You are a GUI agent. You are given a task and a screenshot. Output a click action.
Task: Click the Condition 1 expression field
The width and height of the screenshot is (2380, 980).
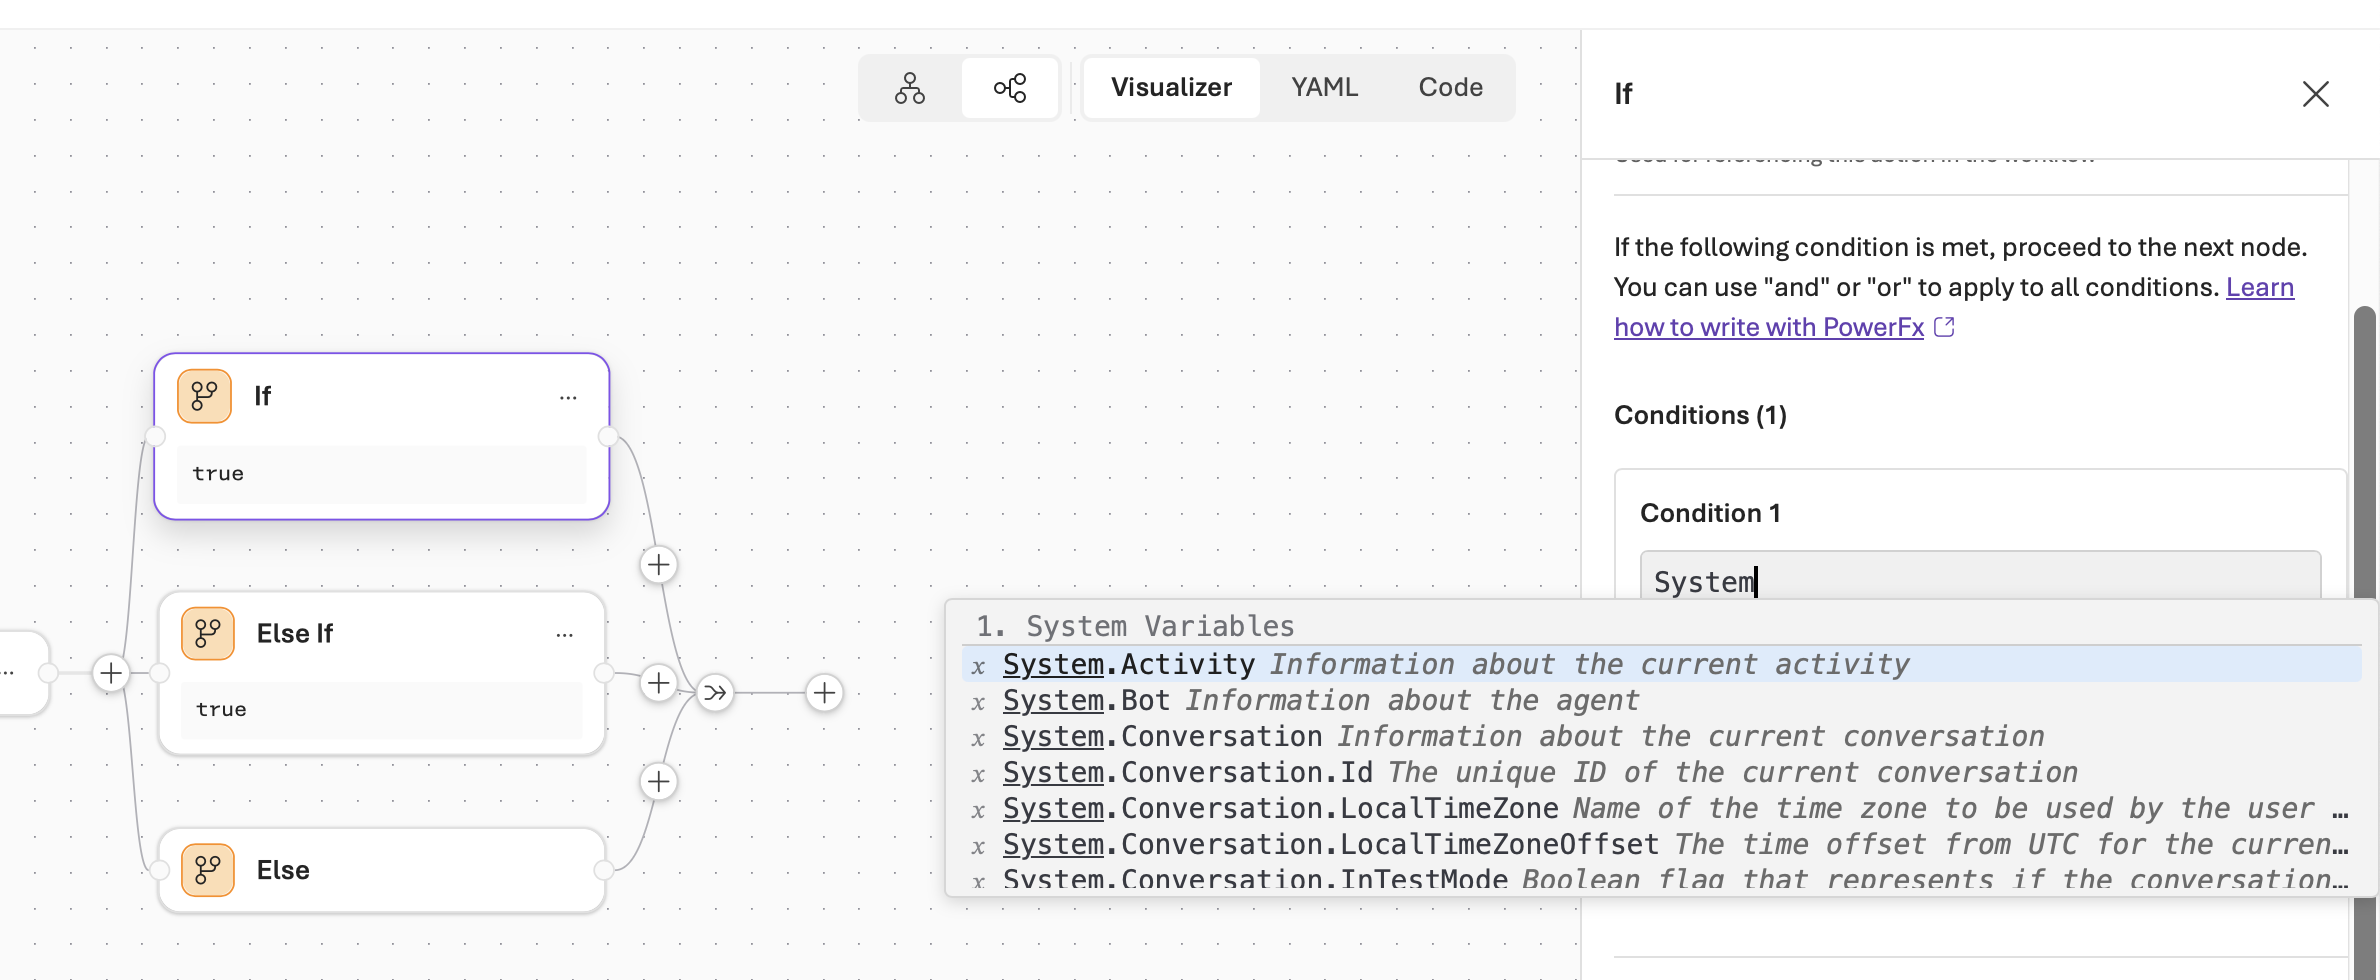(x=1979, y=578)
